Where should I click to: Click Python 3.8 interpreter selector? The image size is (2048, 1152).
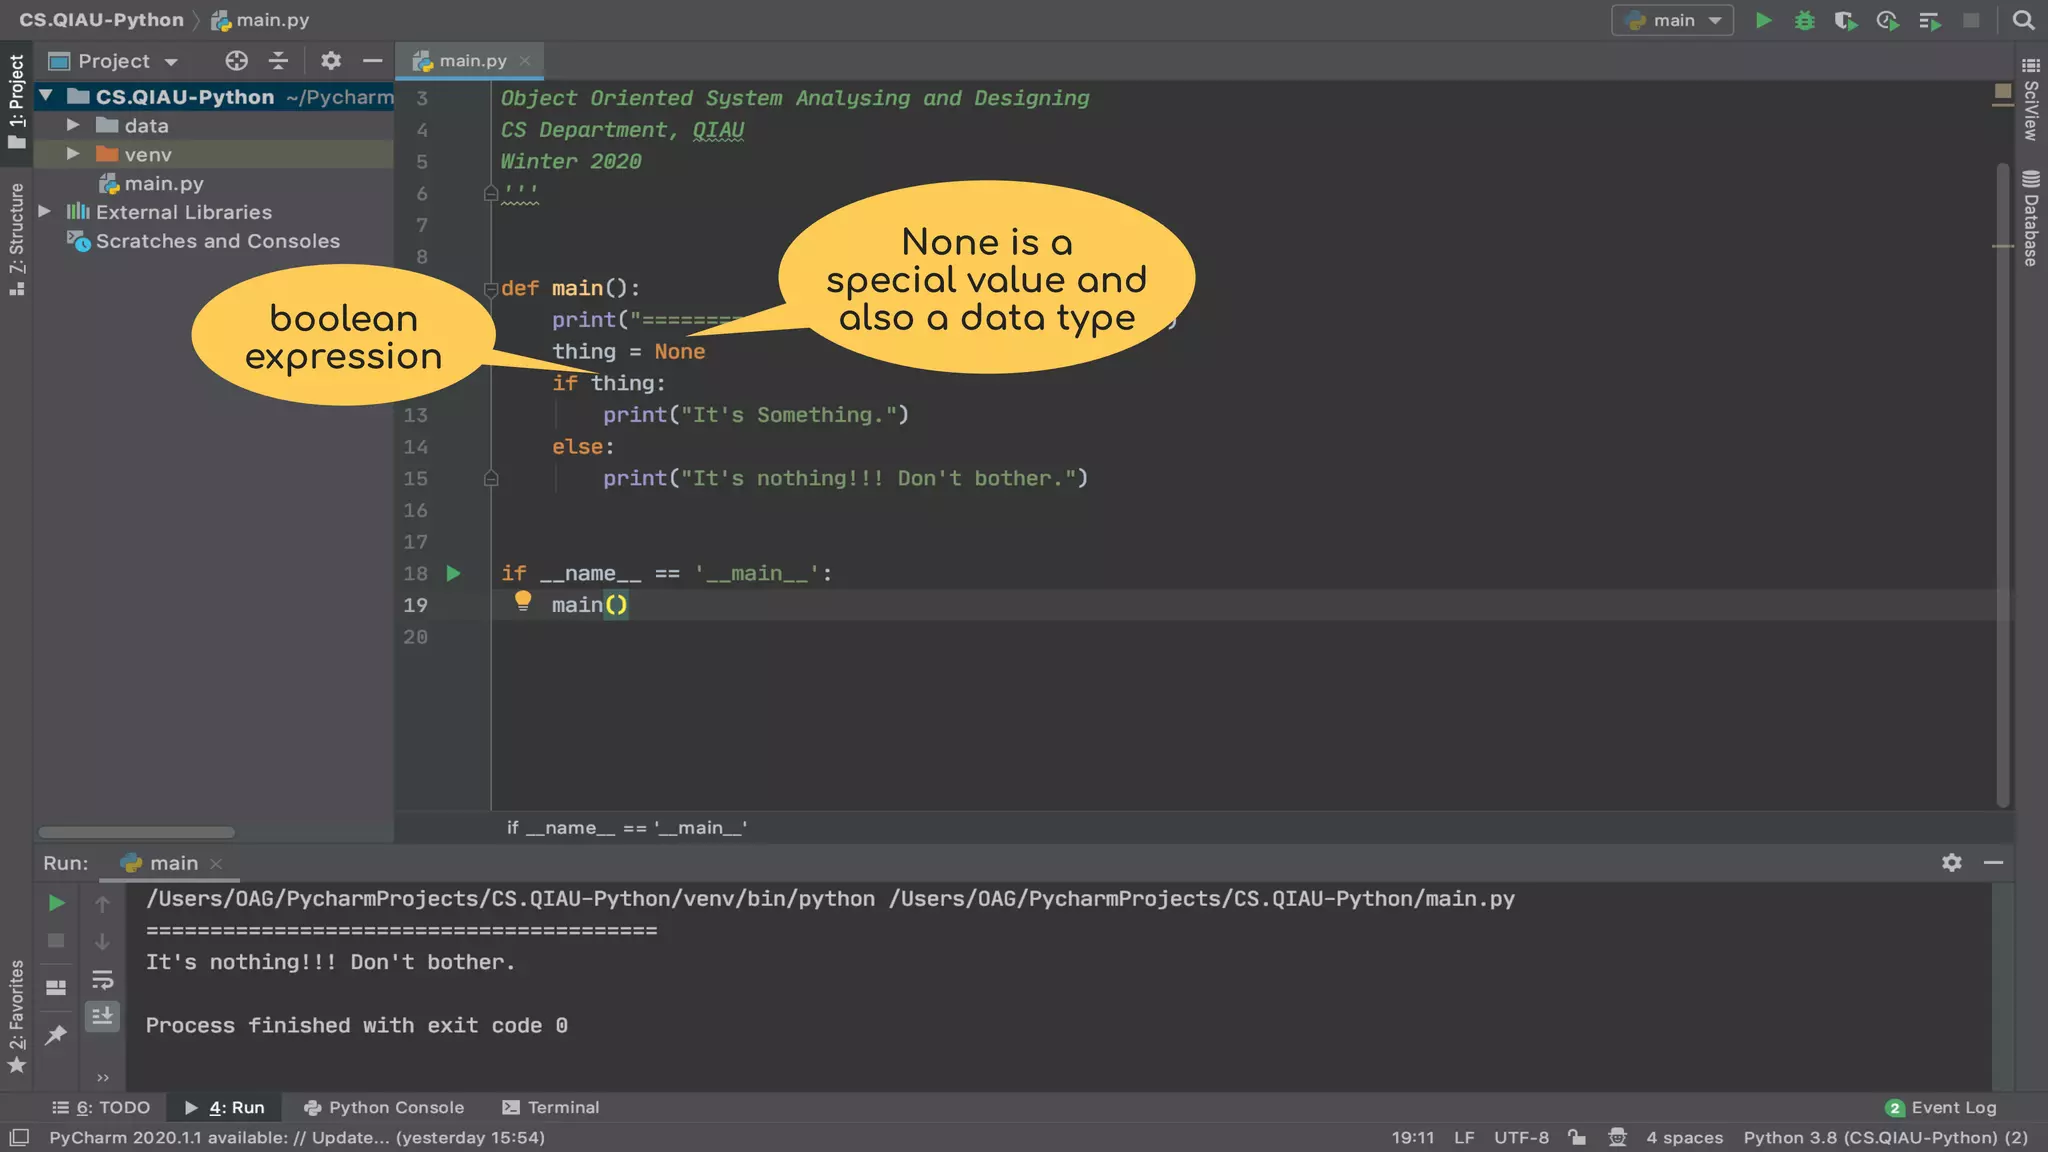coord(1885,1137)
